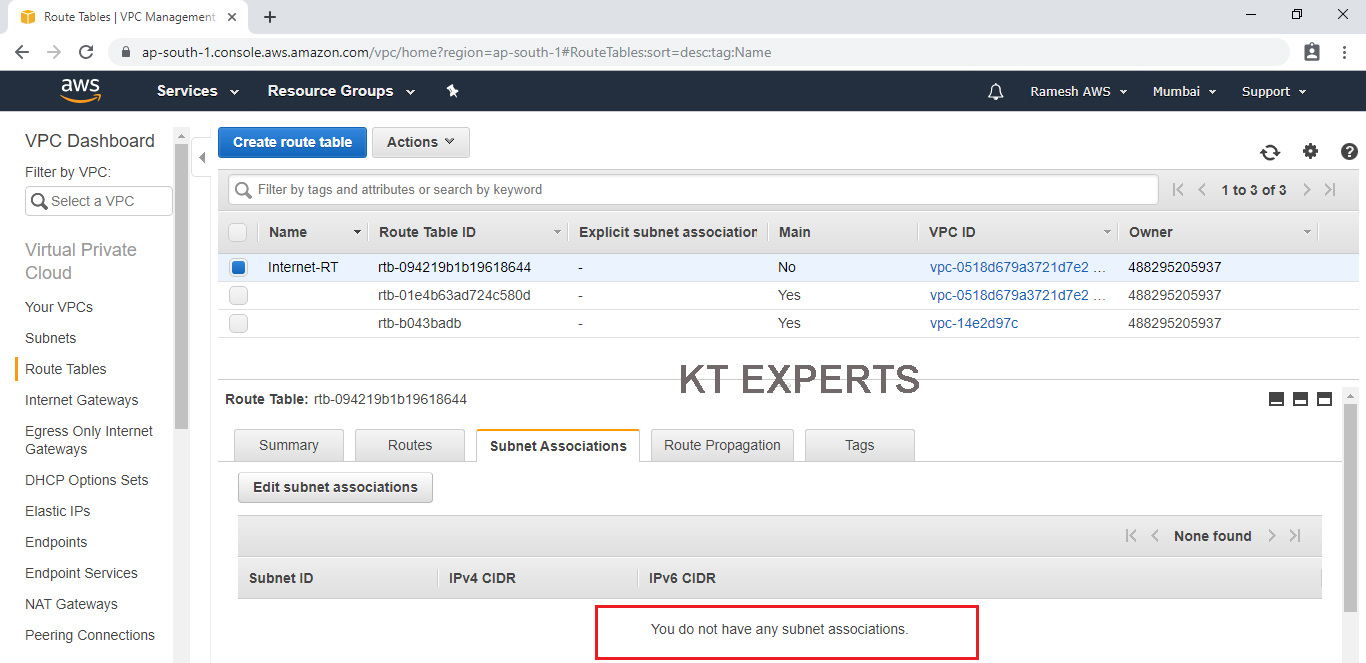Go to next page of subnet associations
This screenshot has width=1366, height=663.
tap(1272, 536)
